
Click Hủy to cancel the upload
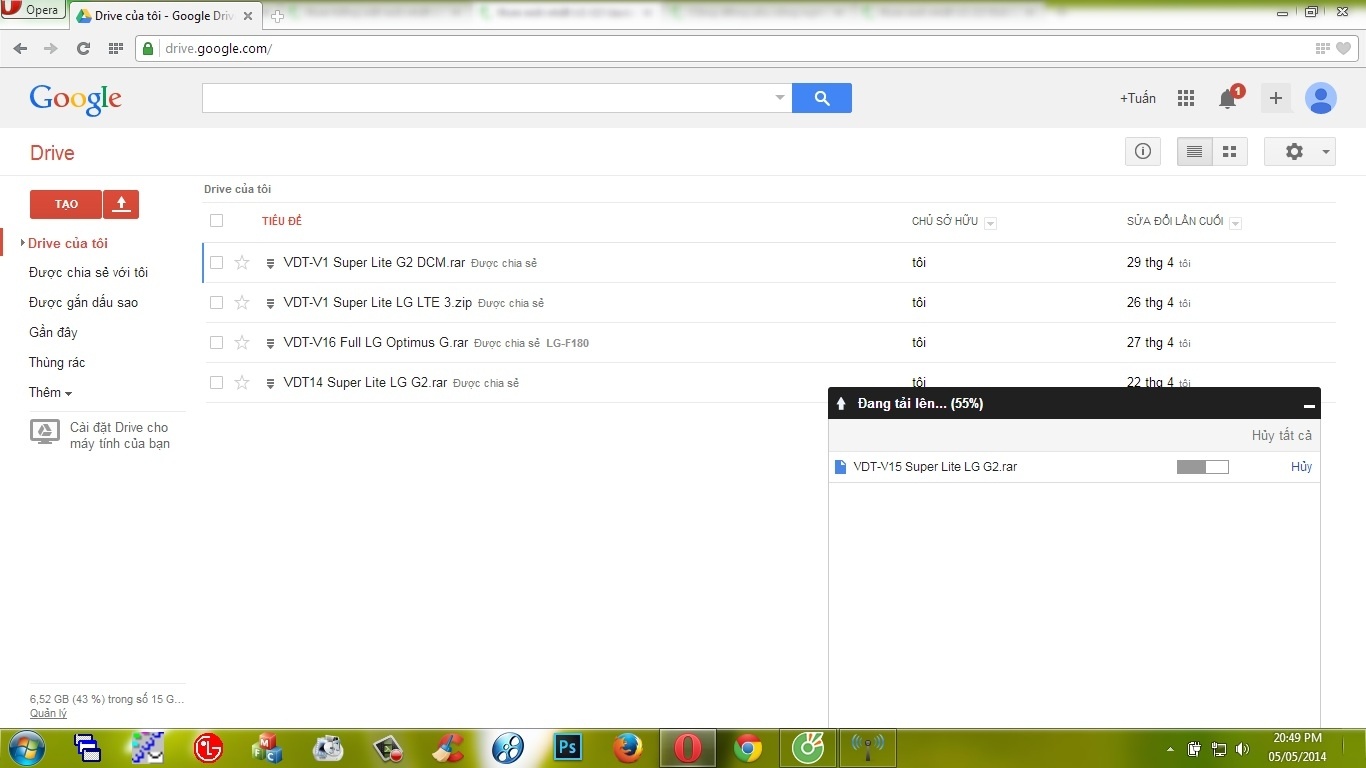(x=1300, y=467)
